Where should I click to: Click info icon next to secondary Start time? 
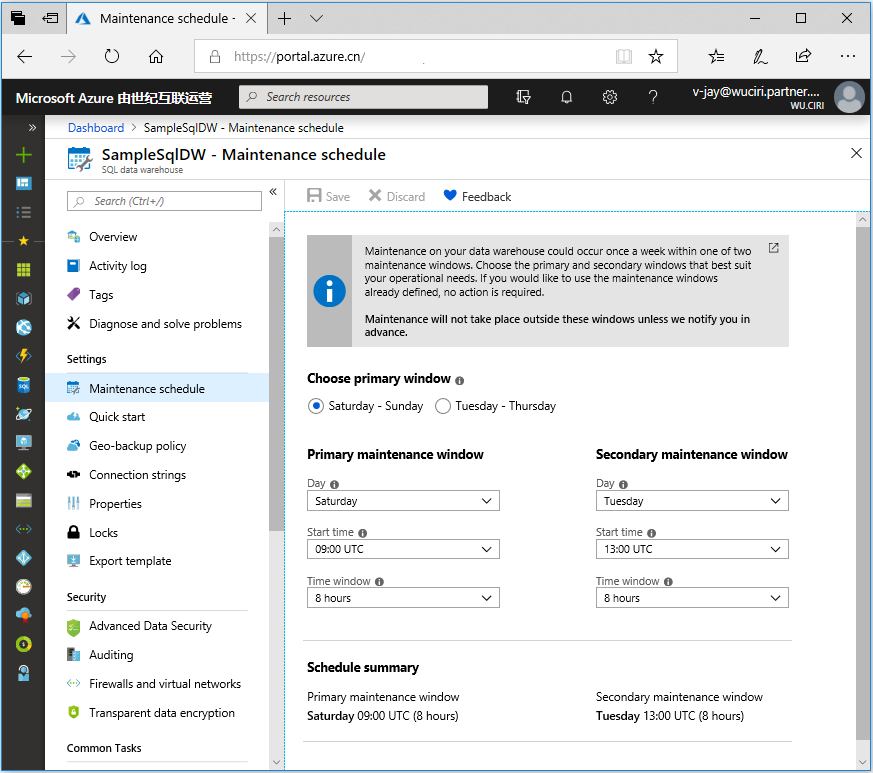point(651,533)
